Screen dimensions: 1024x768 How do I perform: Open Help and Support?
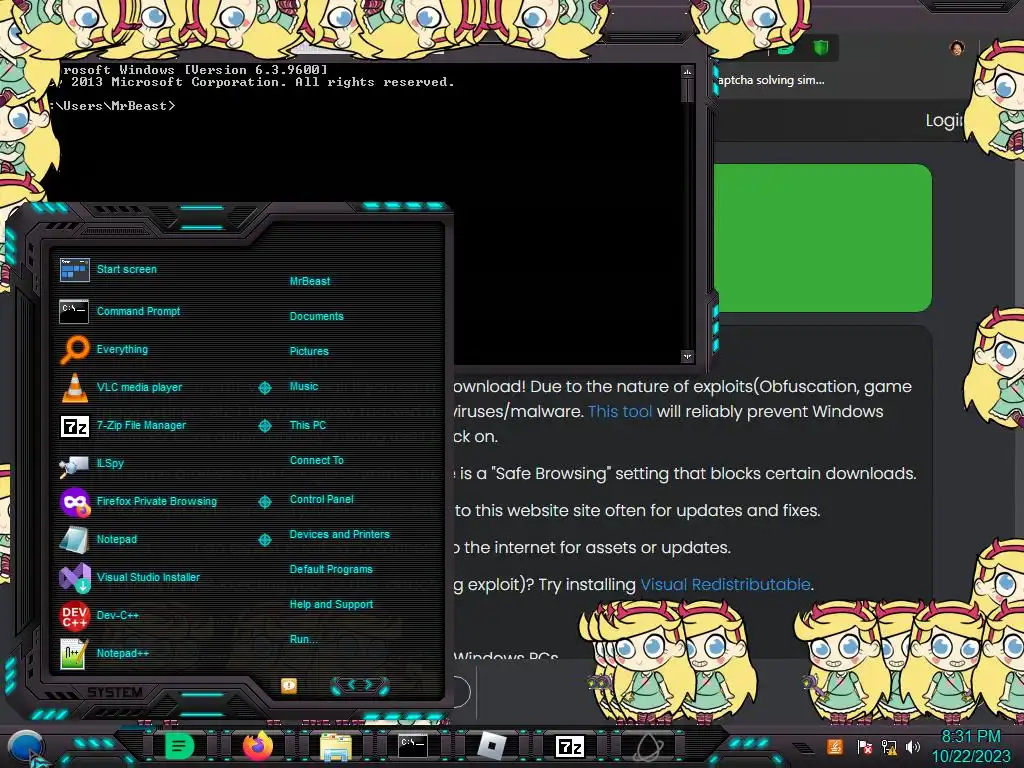pos(331,605)
